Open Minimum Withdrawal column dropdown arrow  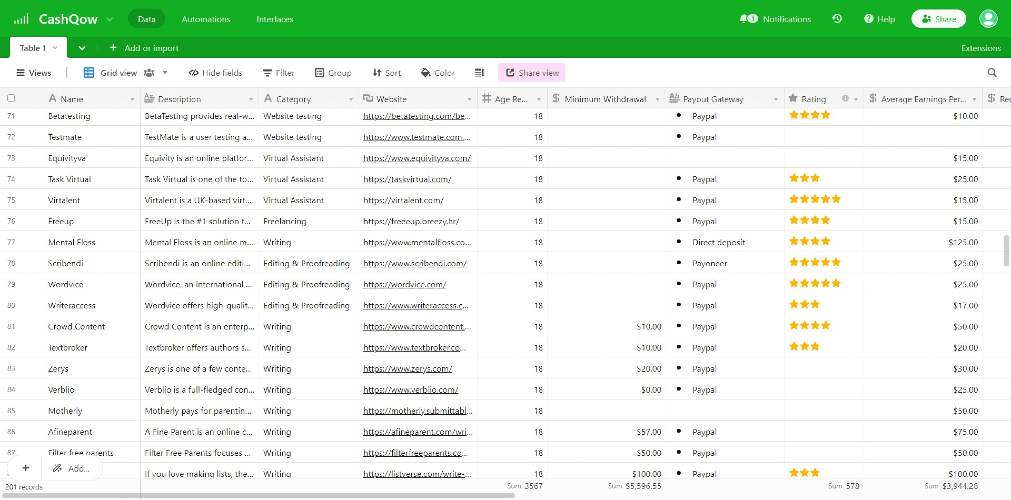pos(658,99)
